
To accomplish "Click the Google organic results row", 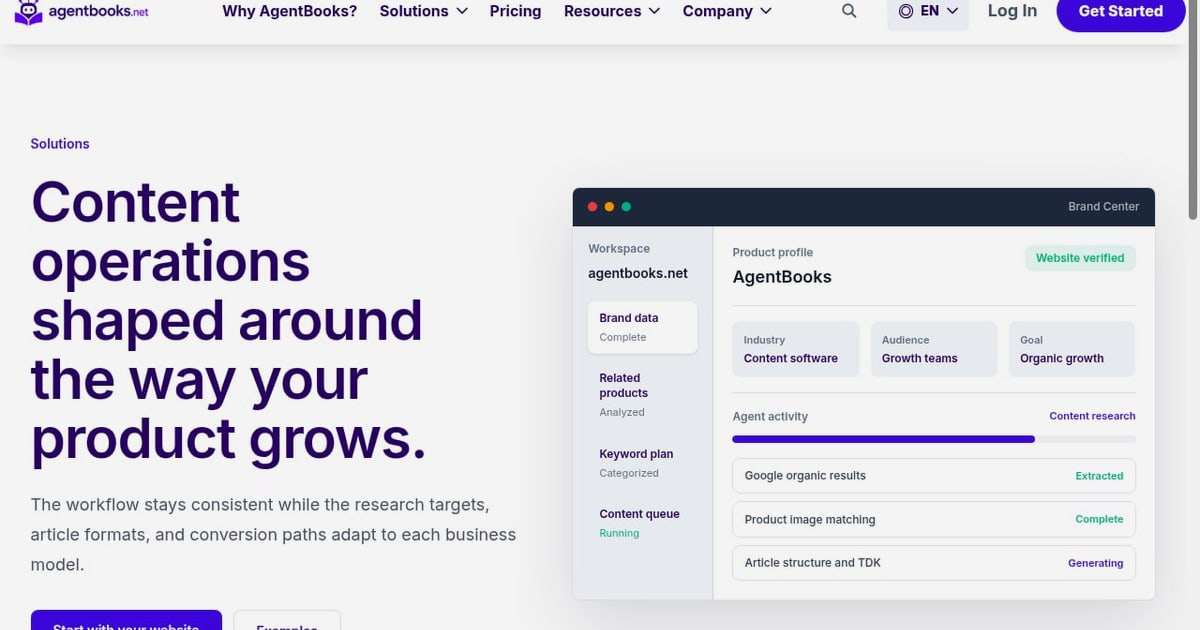I will click(934, 476).
